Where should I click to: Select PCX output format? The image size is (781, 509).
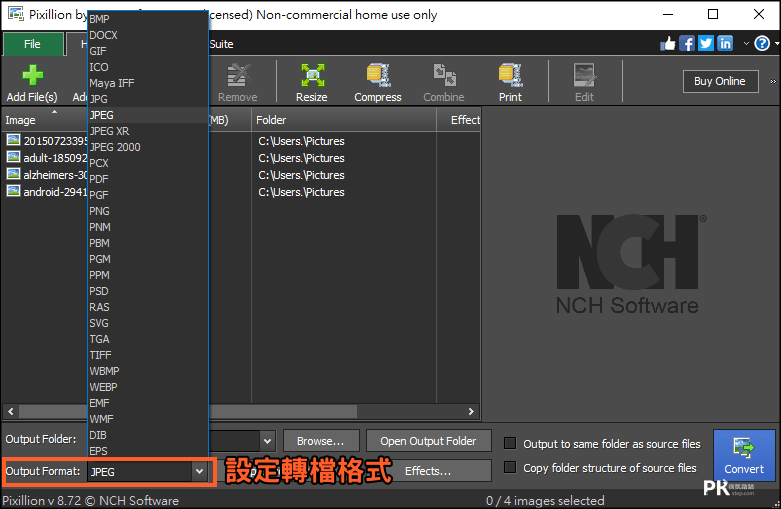[148, 163]
